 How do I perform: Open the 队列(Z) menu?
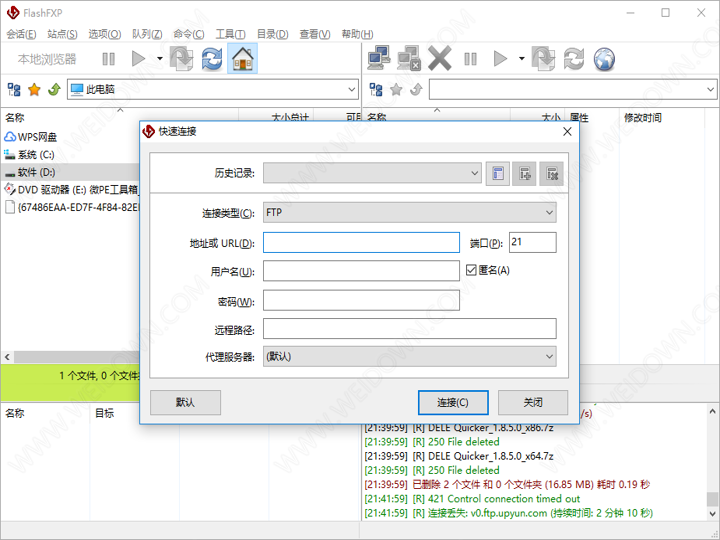(x=147, y=34)
